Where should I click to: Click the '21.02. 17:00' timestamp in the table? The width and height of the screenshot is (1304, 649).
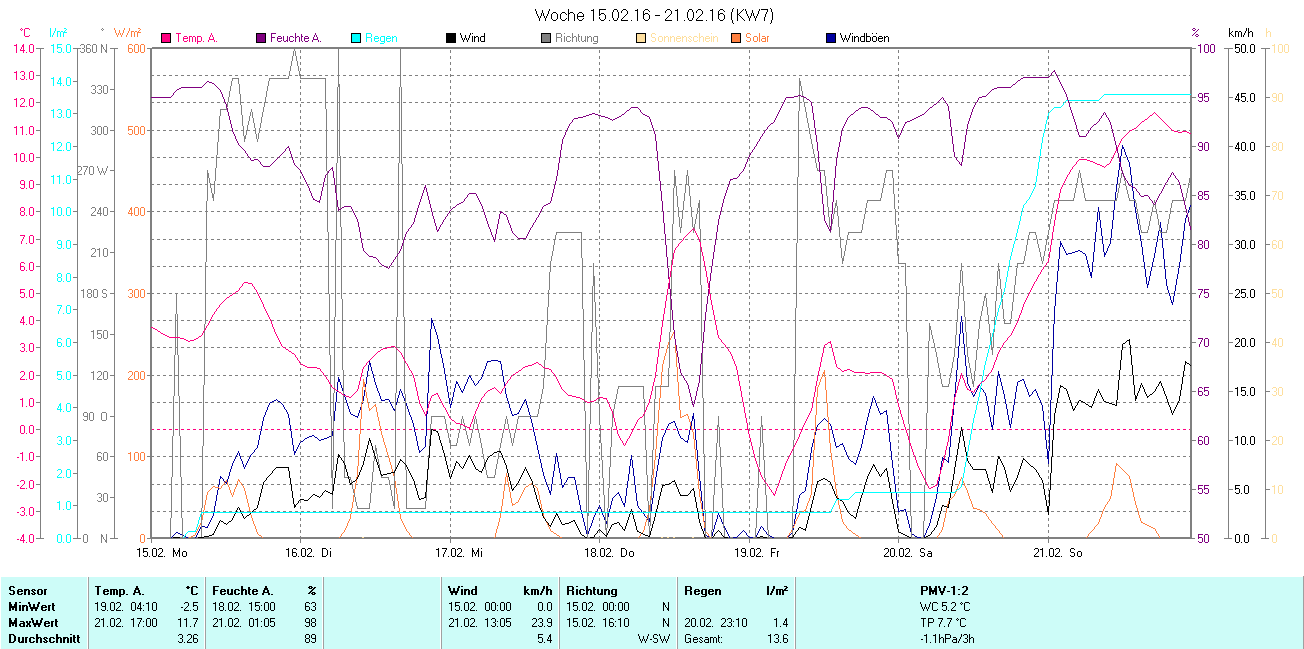(124, 621)
